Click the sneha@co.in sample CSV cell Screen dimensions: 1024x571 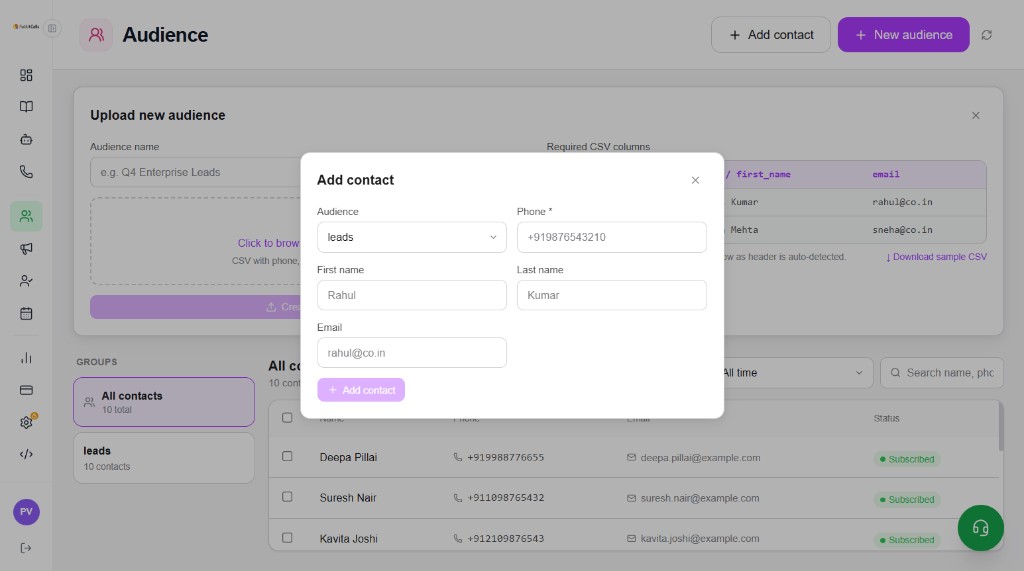point(903,230)
